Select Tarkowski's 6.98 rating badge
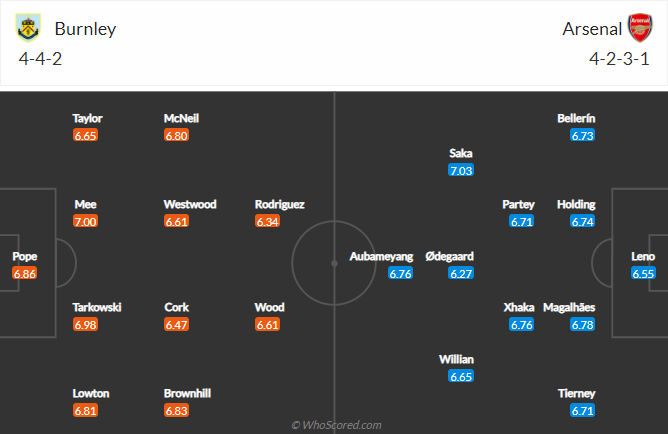 (86, 325)
